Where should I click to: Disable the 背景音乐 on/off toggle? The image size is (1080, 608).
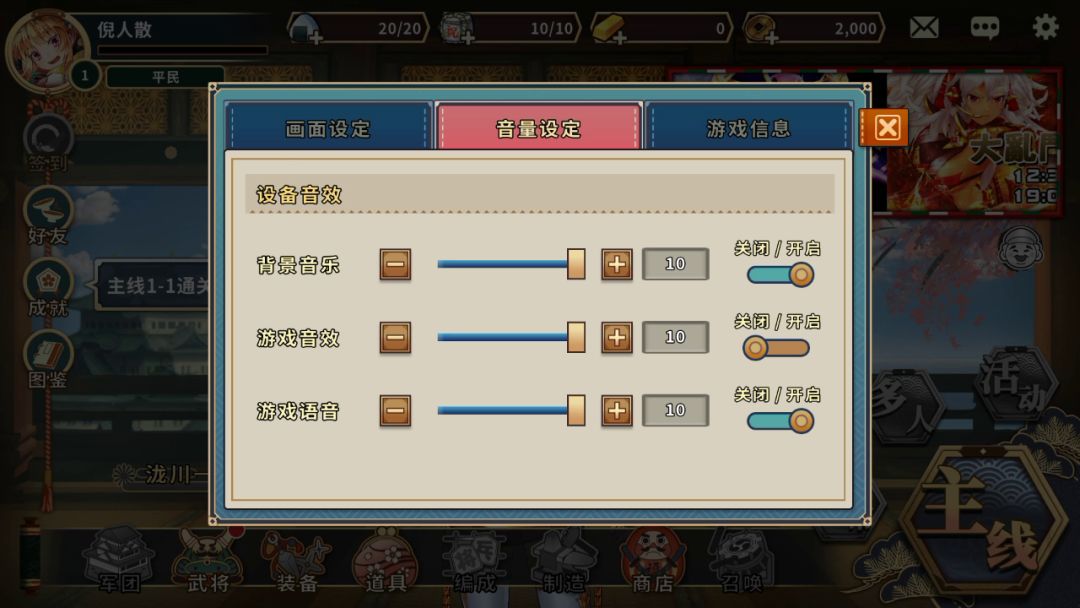pyautogui.click(x=780, y=275)
